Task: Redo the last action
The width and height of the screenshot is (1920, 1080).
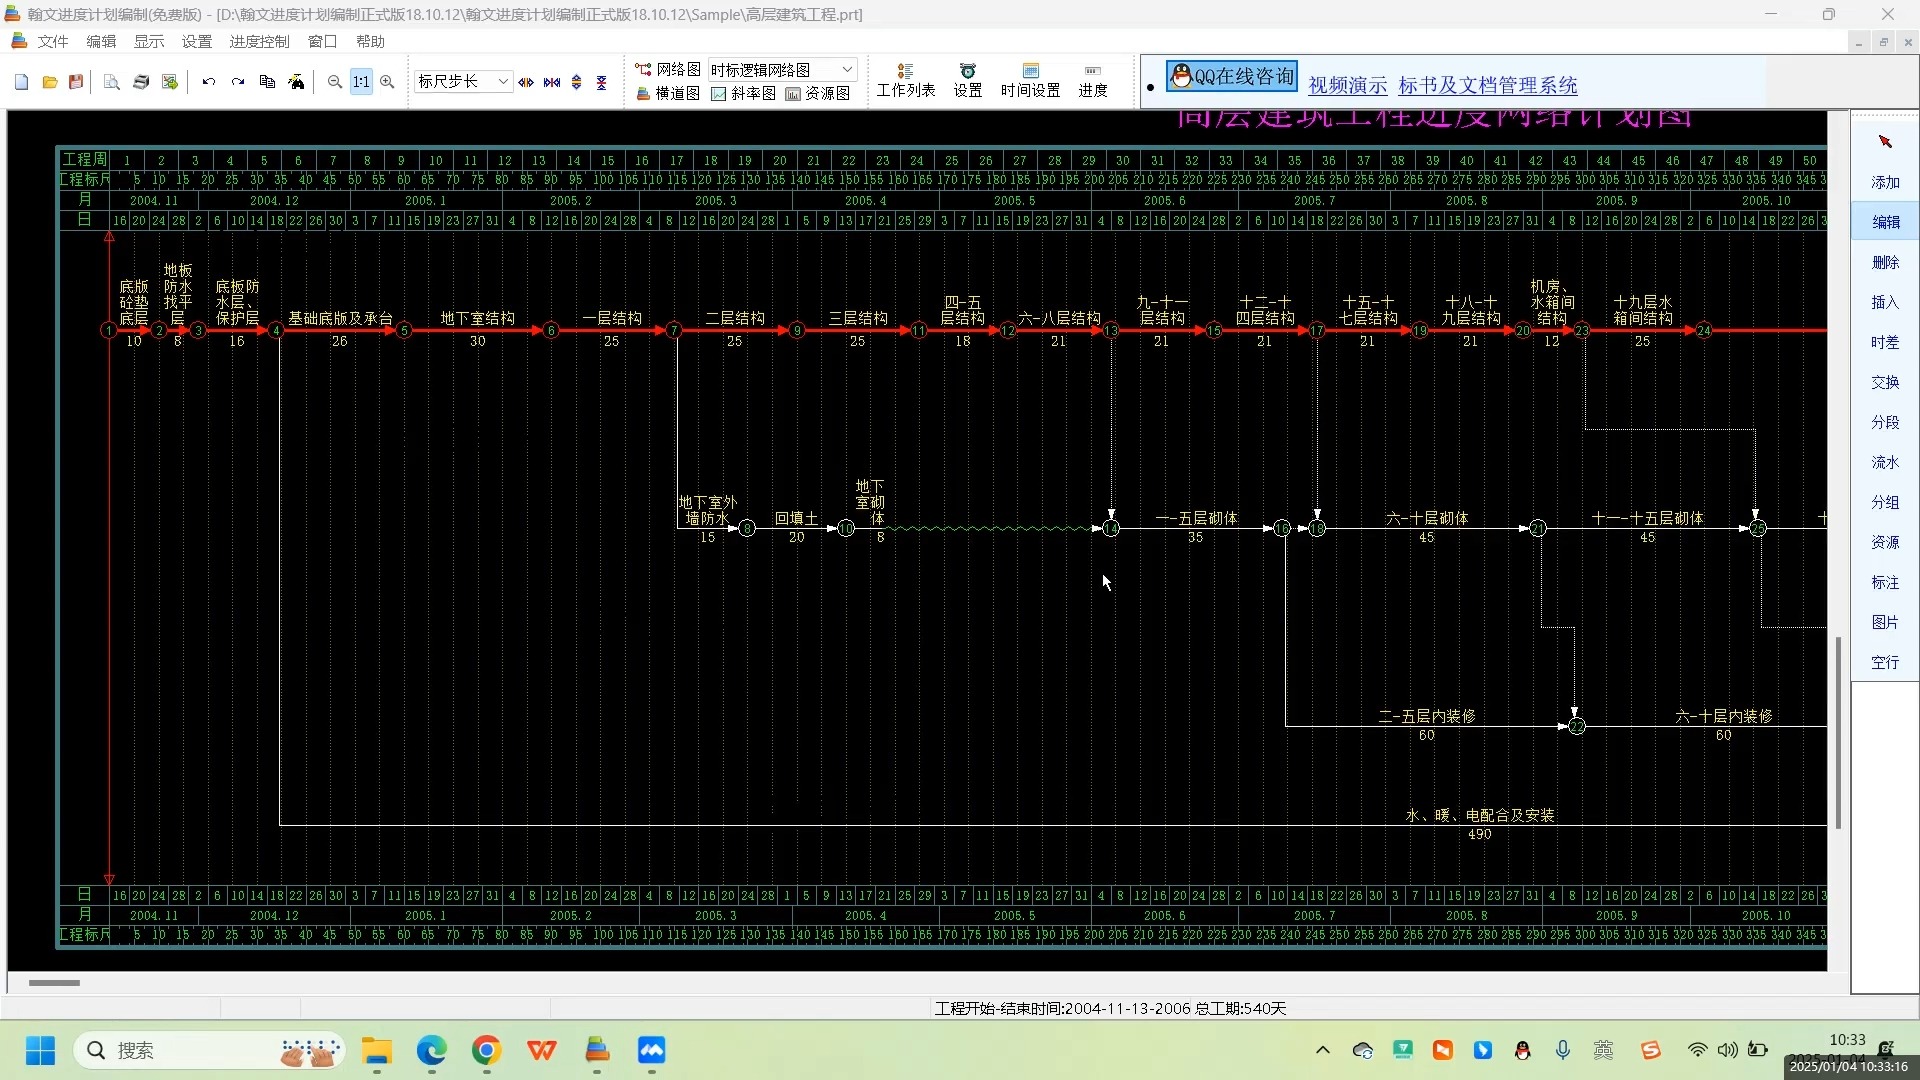Action: pyautogui.click(x=238, y=82)
